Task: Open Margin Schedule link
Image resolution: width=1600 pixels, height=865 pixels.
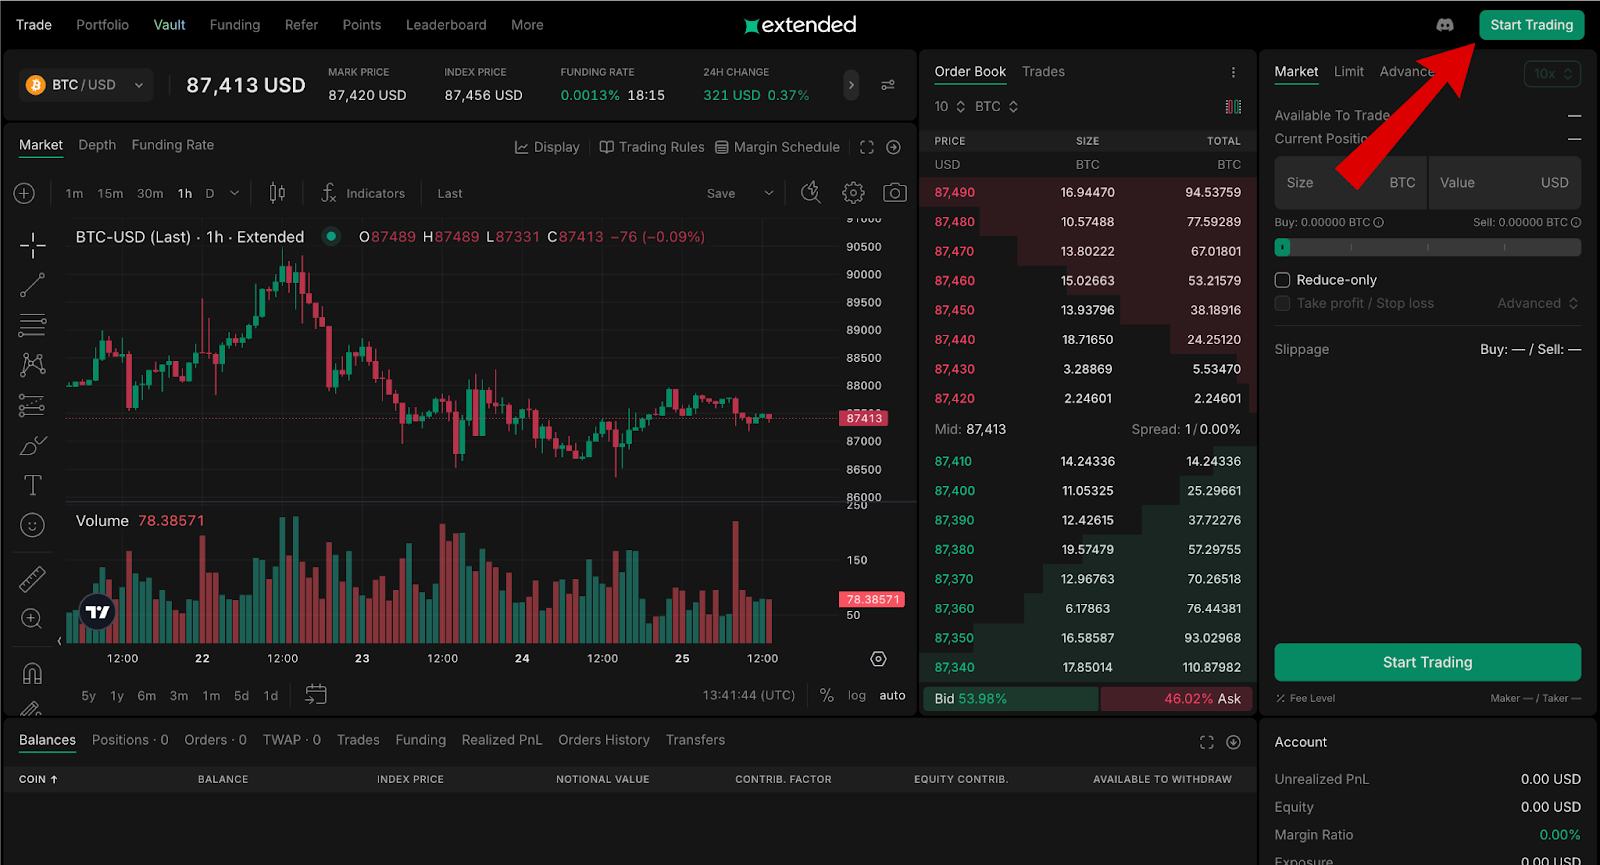Action: point(777,147)
